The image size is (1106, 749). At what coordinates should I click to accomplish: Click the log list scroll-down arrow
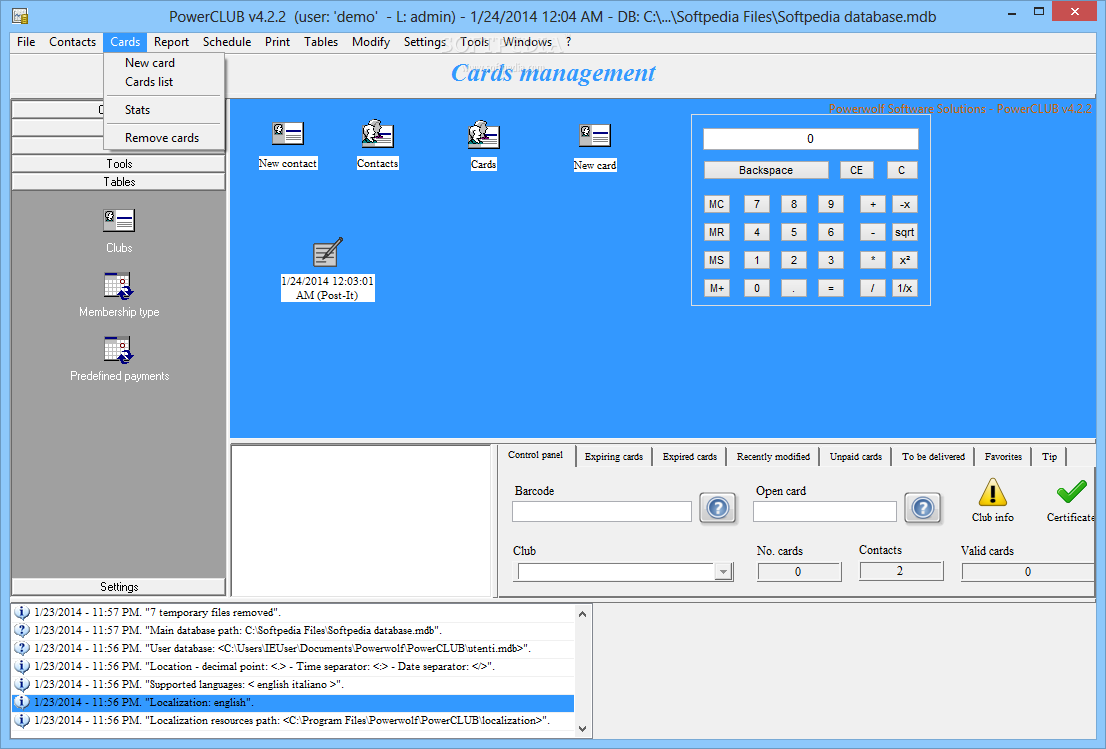pos(583,729)
